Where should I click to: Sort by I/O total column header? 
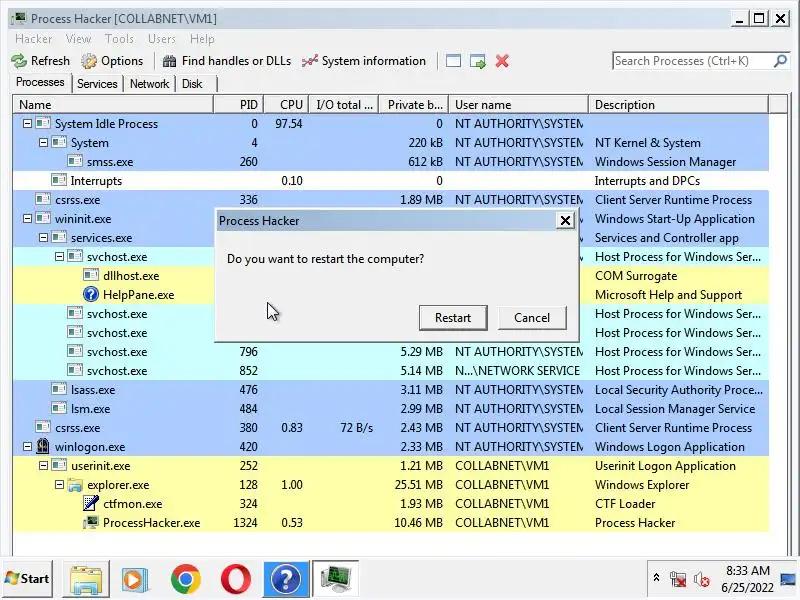(x=344, y=105)
